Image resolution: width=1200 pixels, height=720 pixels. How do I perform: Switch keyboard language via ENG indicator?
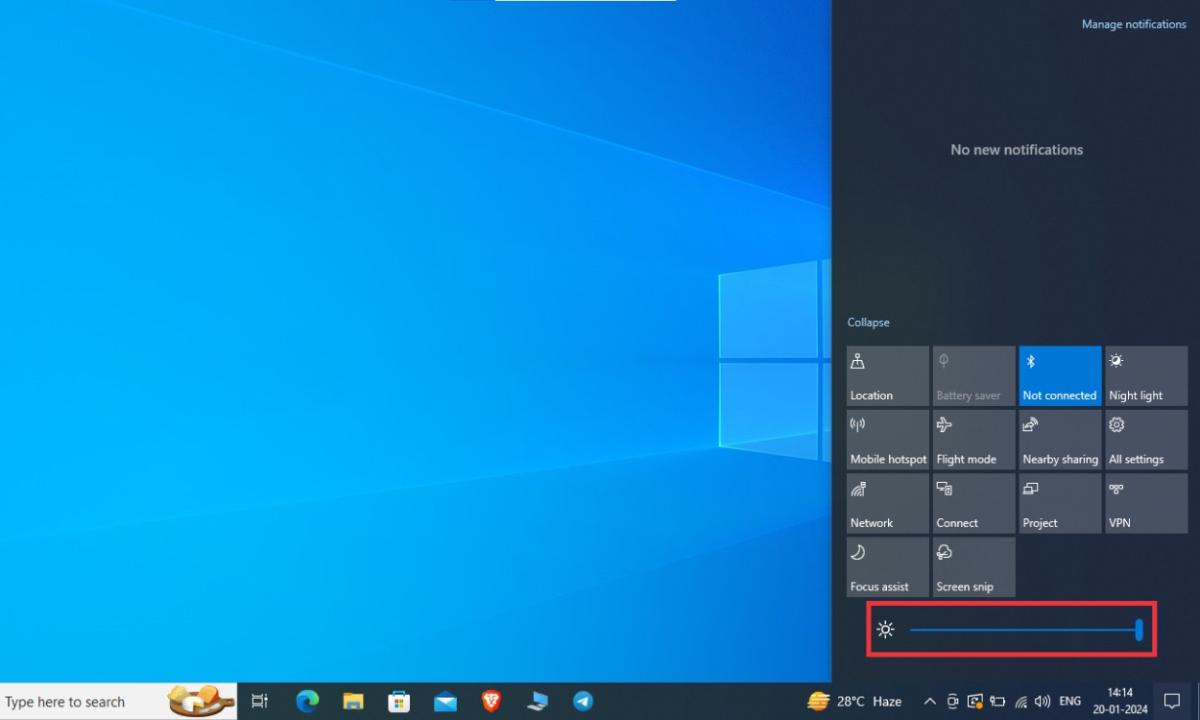pyautogui.click(x=1069, y=701)
